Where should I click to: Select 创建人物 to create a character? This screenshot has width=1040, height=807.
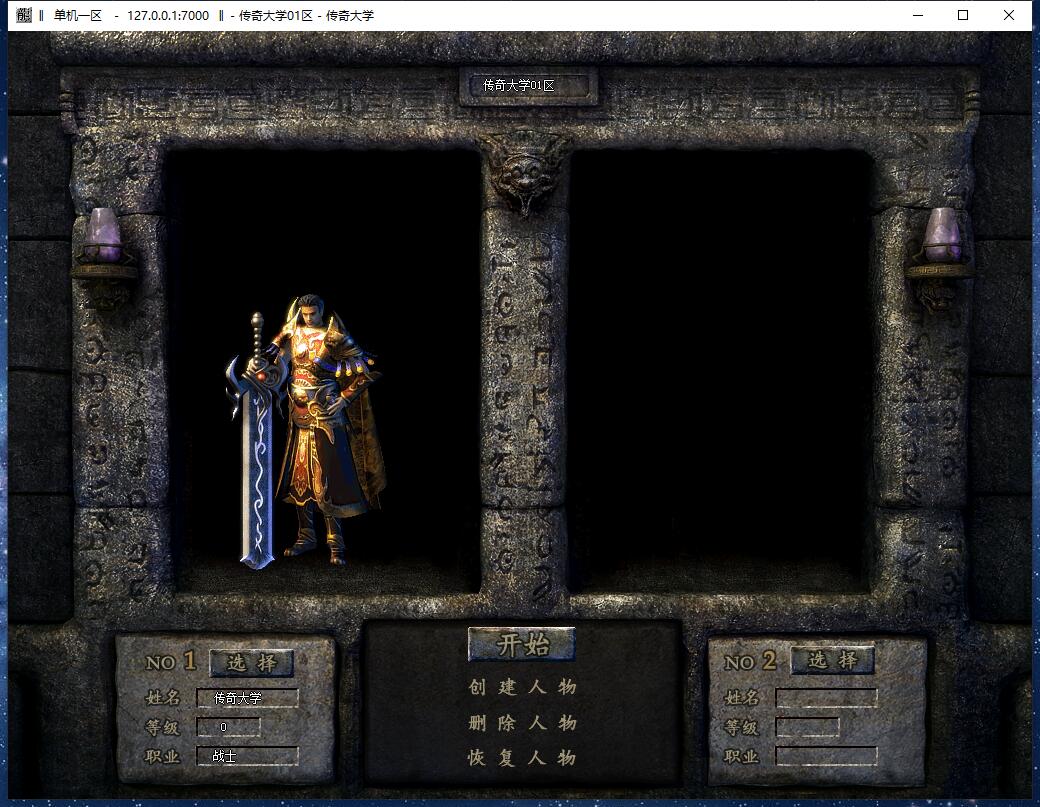[x=522, y=687]
